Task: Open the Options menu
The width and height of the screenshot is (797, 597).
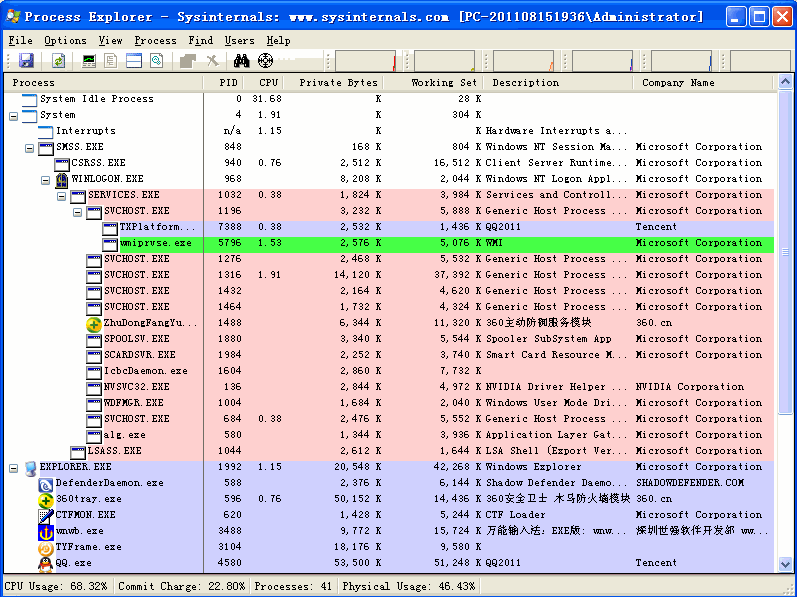Action: (65, 40)
